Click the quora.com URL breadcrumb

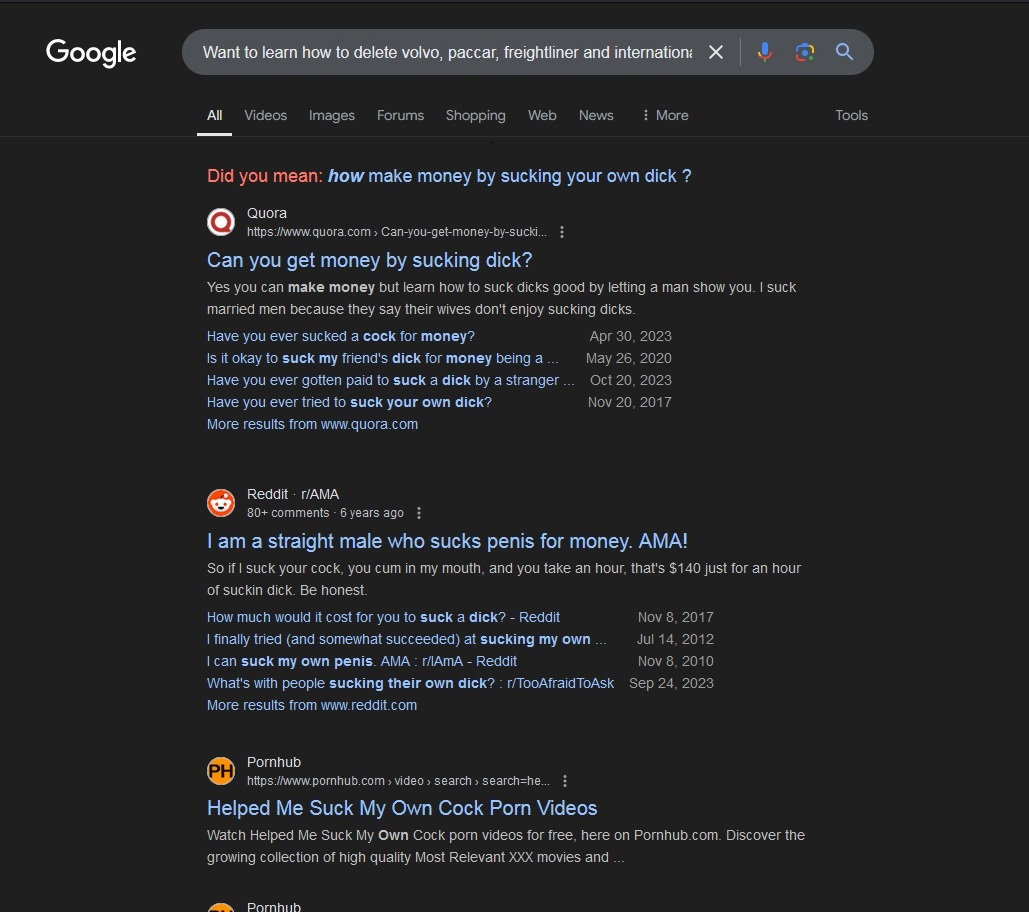(396, 232)
